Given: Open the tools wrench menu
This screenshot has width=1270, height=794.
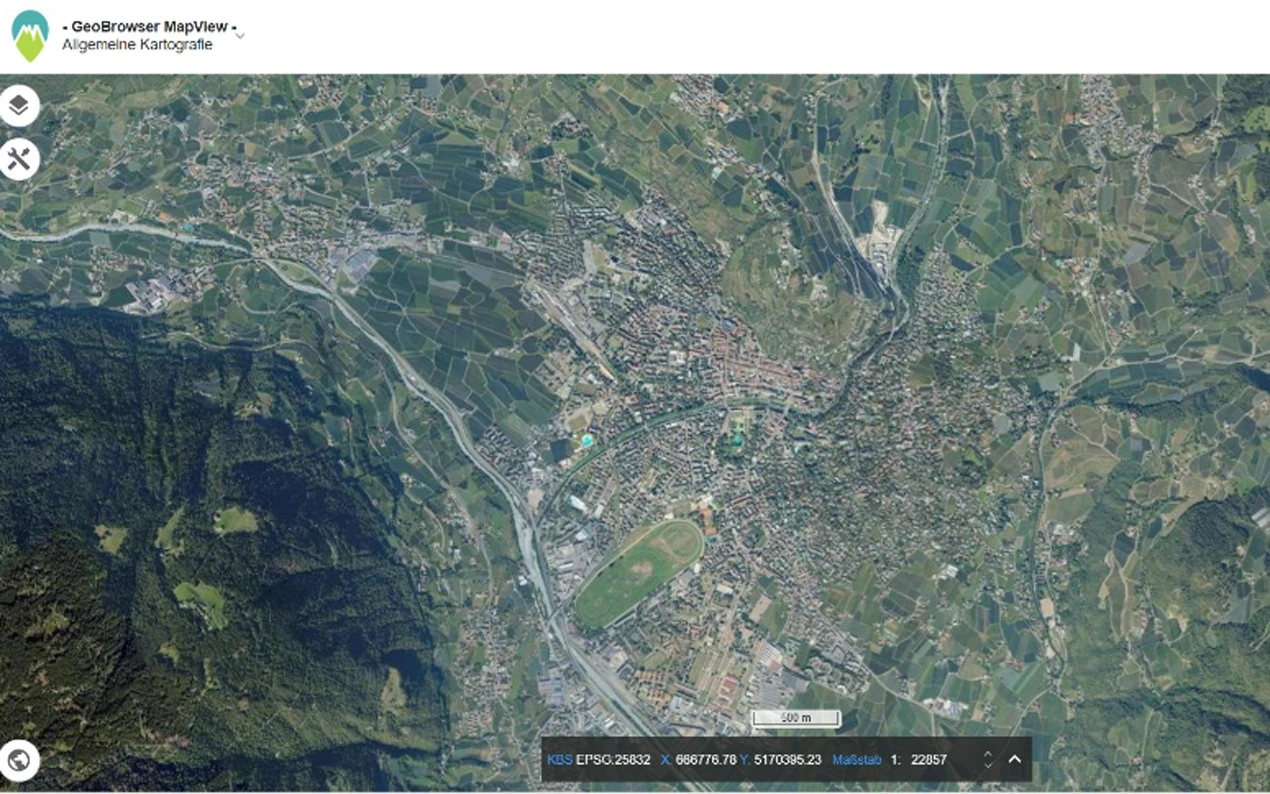Looking at the screenshot, I should click(x=19, y=158).
